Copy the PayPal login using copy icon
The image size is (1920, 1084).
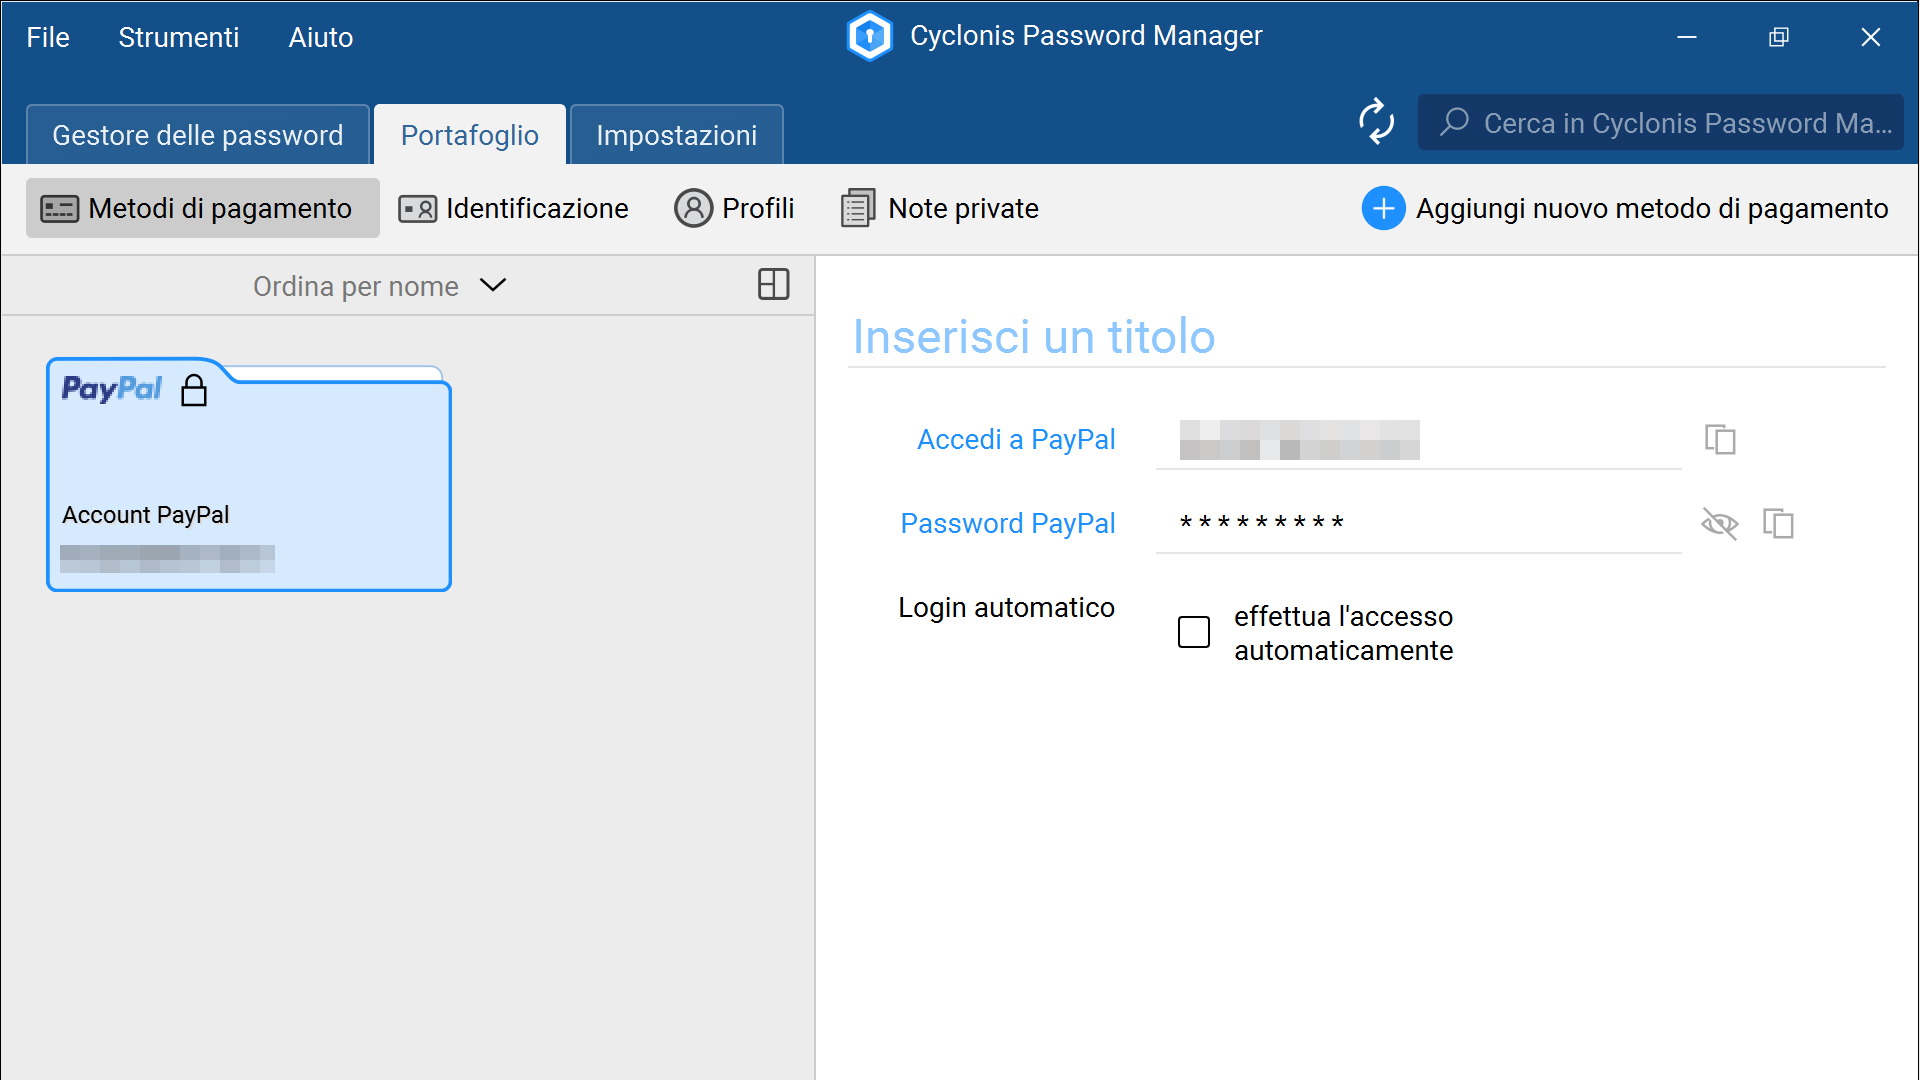(1720, 439)
